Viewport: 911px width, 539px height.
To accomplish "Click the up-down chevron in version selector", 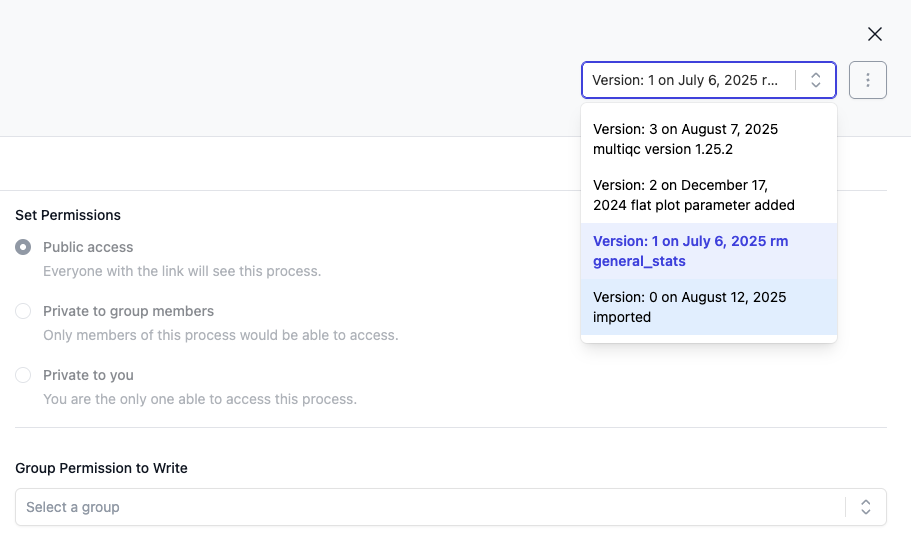I will (816, 80).
